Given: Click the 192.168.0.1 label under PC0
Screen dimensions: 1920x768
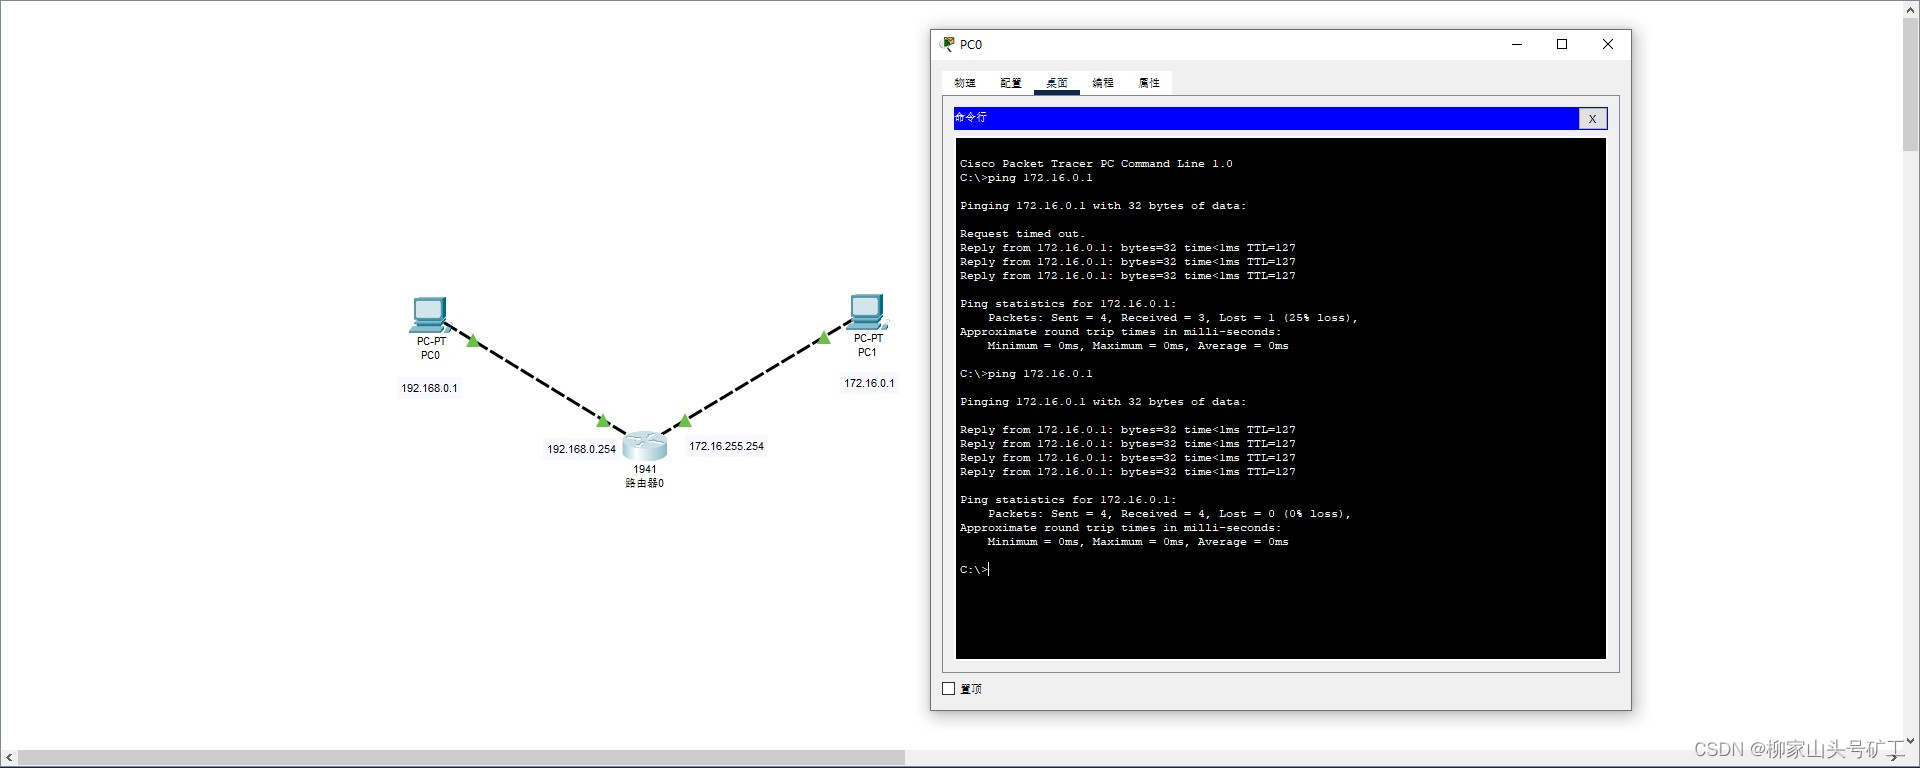Looking at the screenshot, I should click(x=430, y=388).
